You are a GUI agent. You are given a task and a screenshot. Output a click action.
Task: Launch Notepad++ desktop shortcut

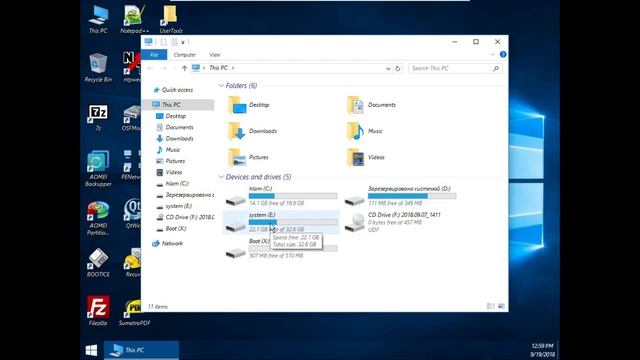[x=134, y=19]
